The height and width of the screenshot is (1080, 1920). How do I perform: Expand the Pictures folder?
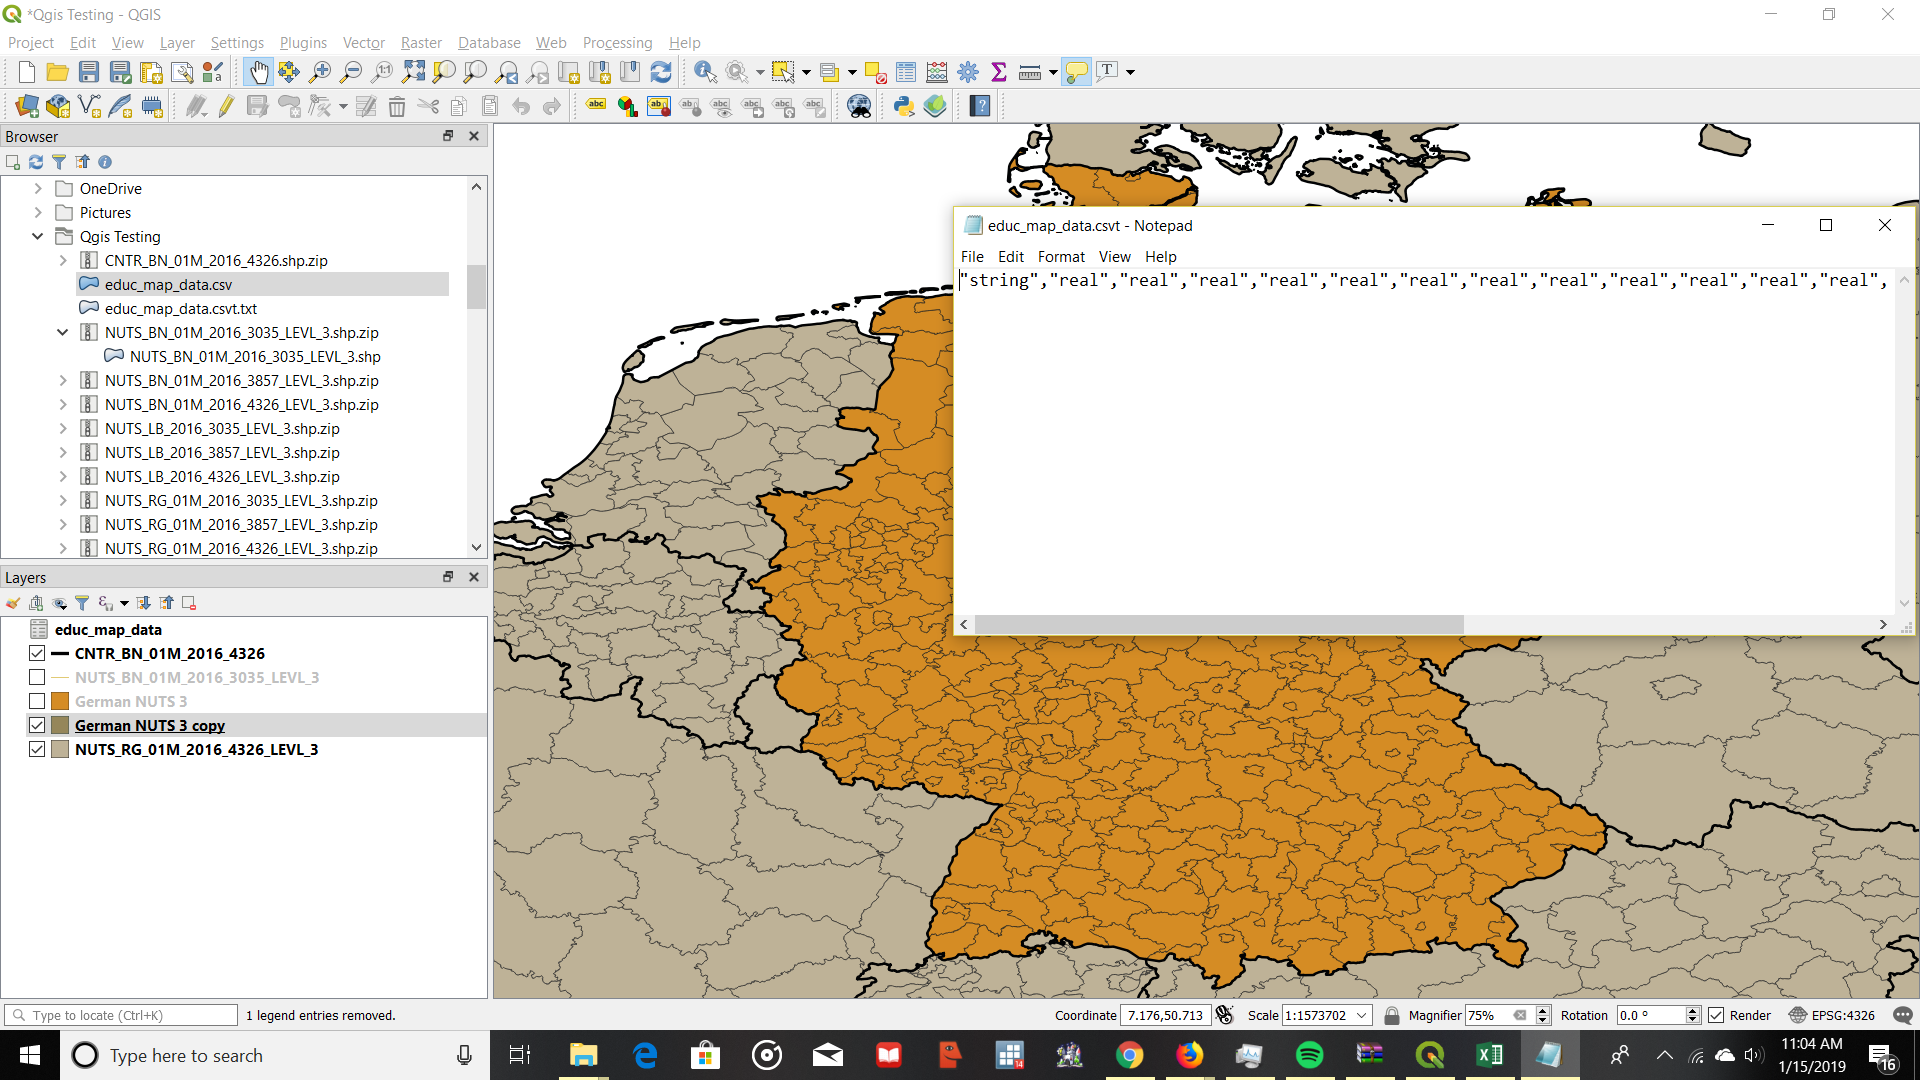point(38,212)
